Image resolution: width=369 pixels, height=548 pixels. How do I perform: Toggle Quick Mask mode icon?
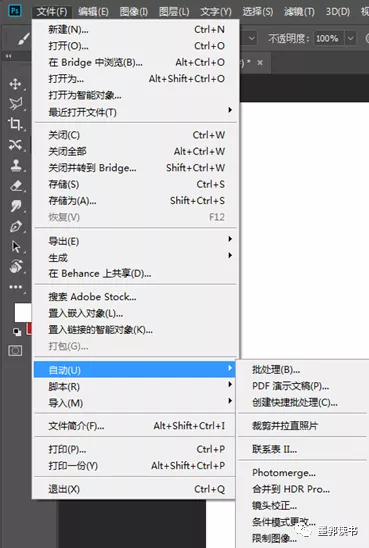click(x=15, y=351)
